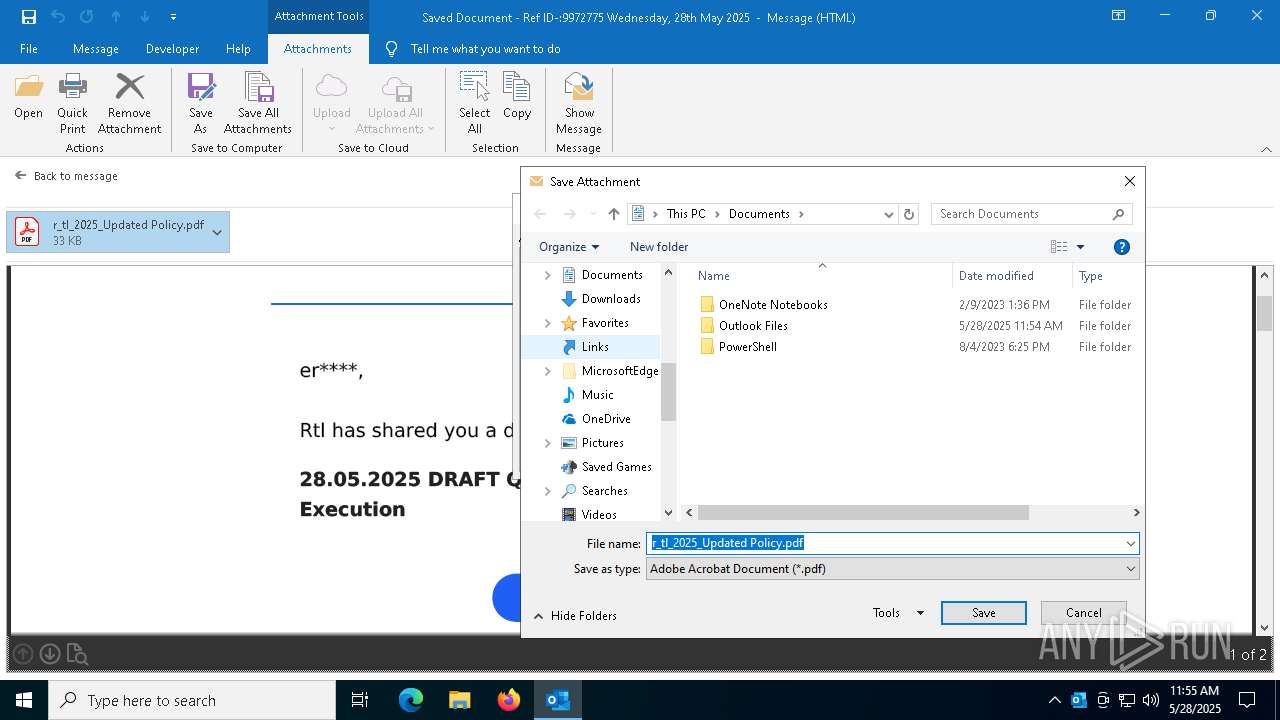
Task: Open the Organize menu
Action: [569, 247]
